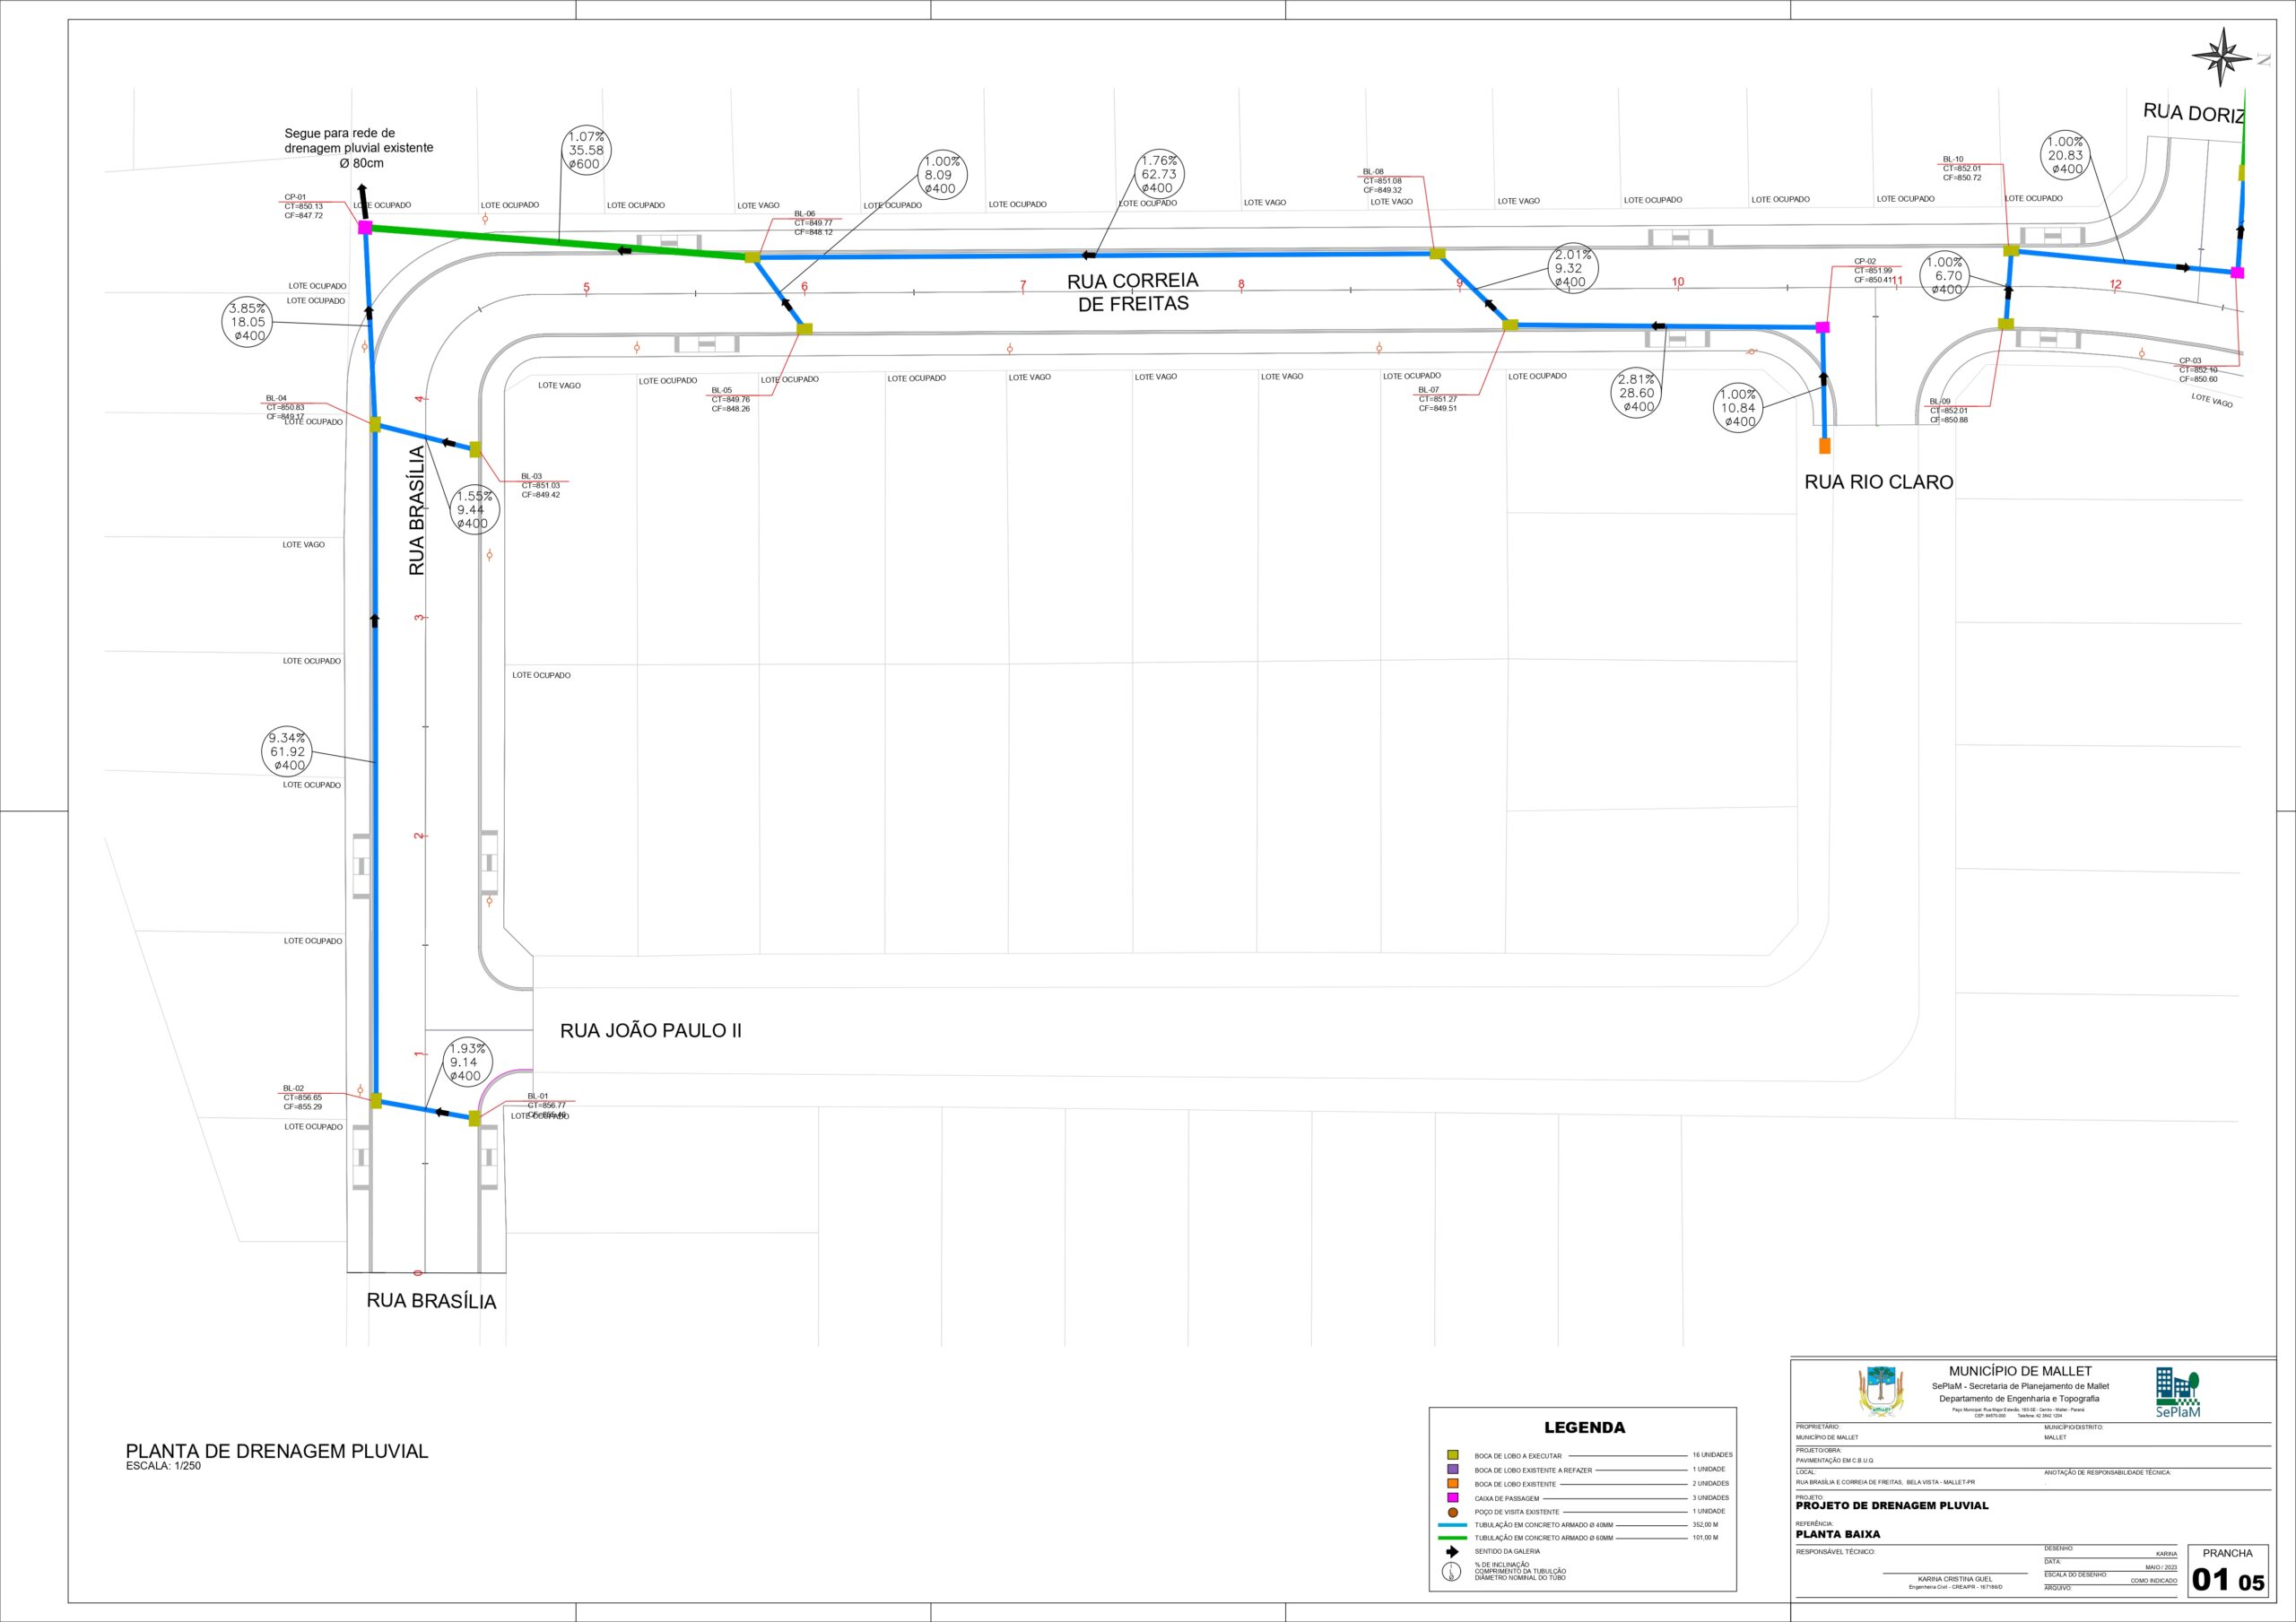
Task: Click the PLANTA DE DRENAGEM PLUVIAL title
Action: 277,1451
